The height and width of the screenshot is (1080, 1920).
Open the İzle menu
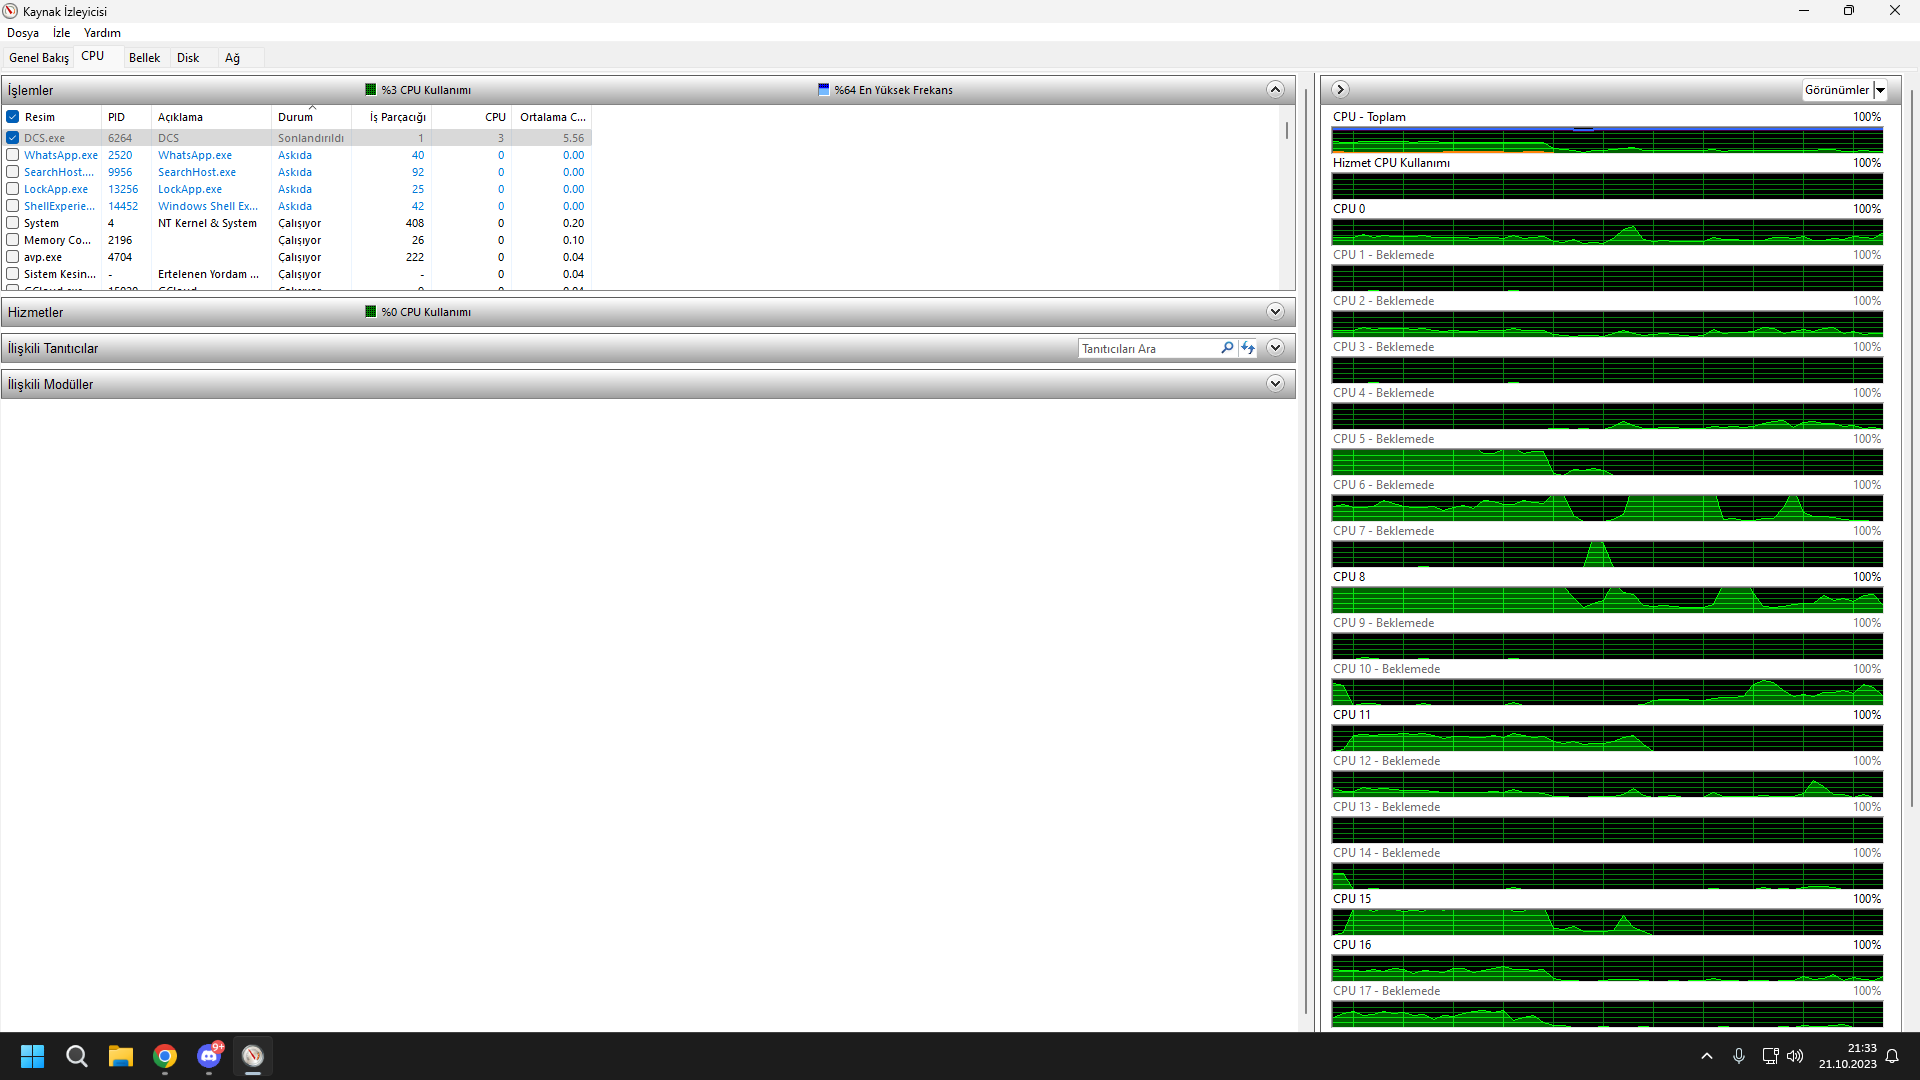(62, 33)
